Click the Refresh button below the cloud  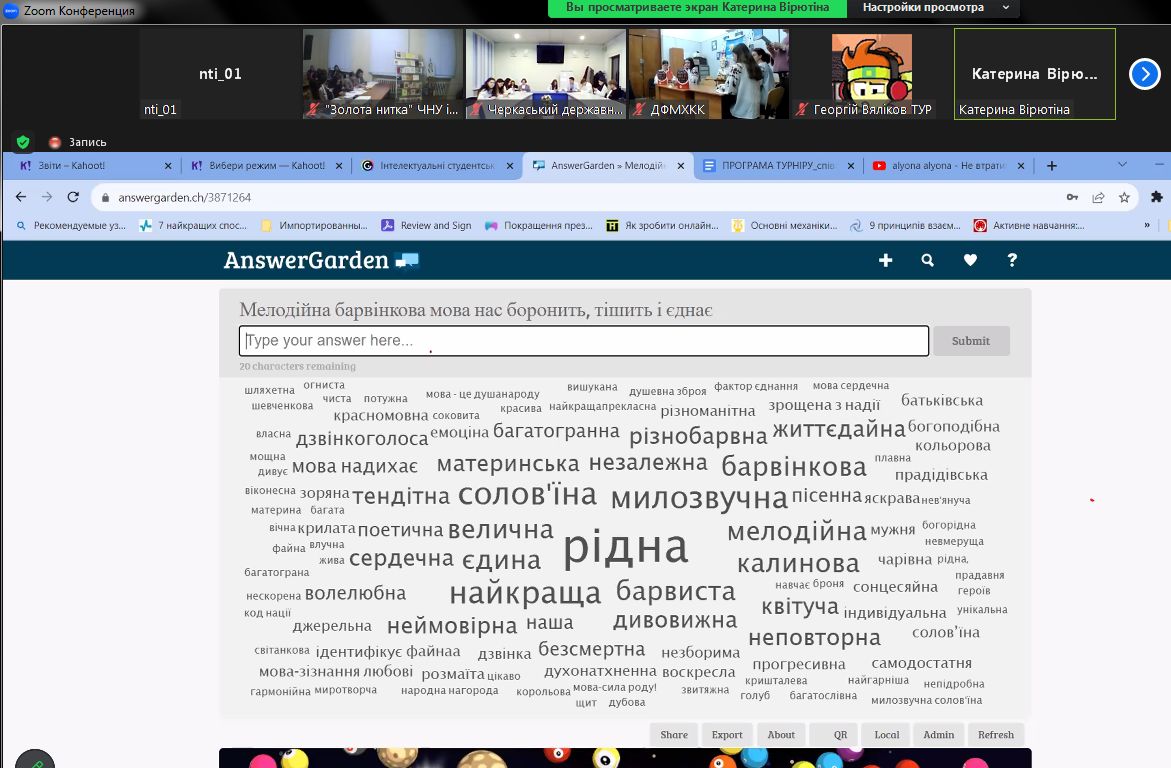click(x=995, y=735)
